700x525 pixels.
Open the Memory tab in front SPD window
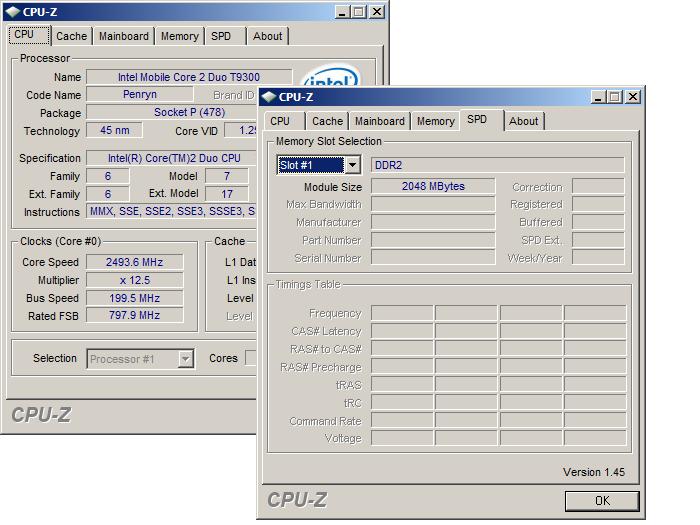click(435, 121)
